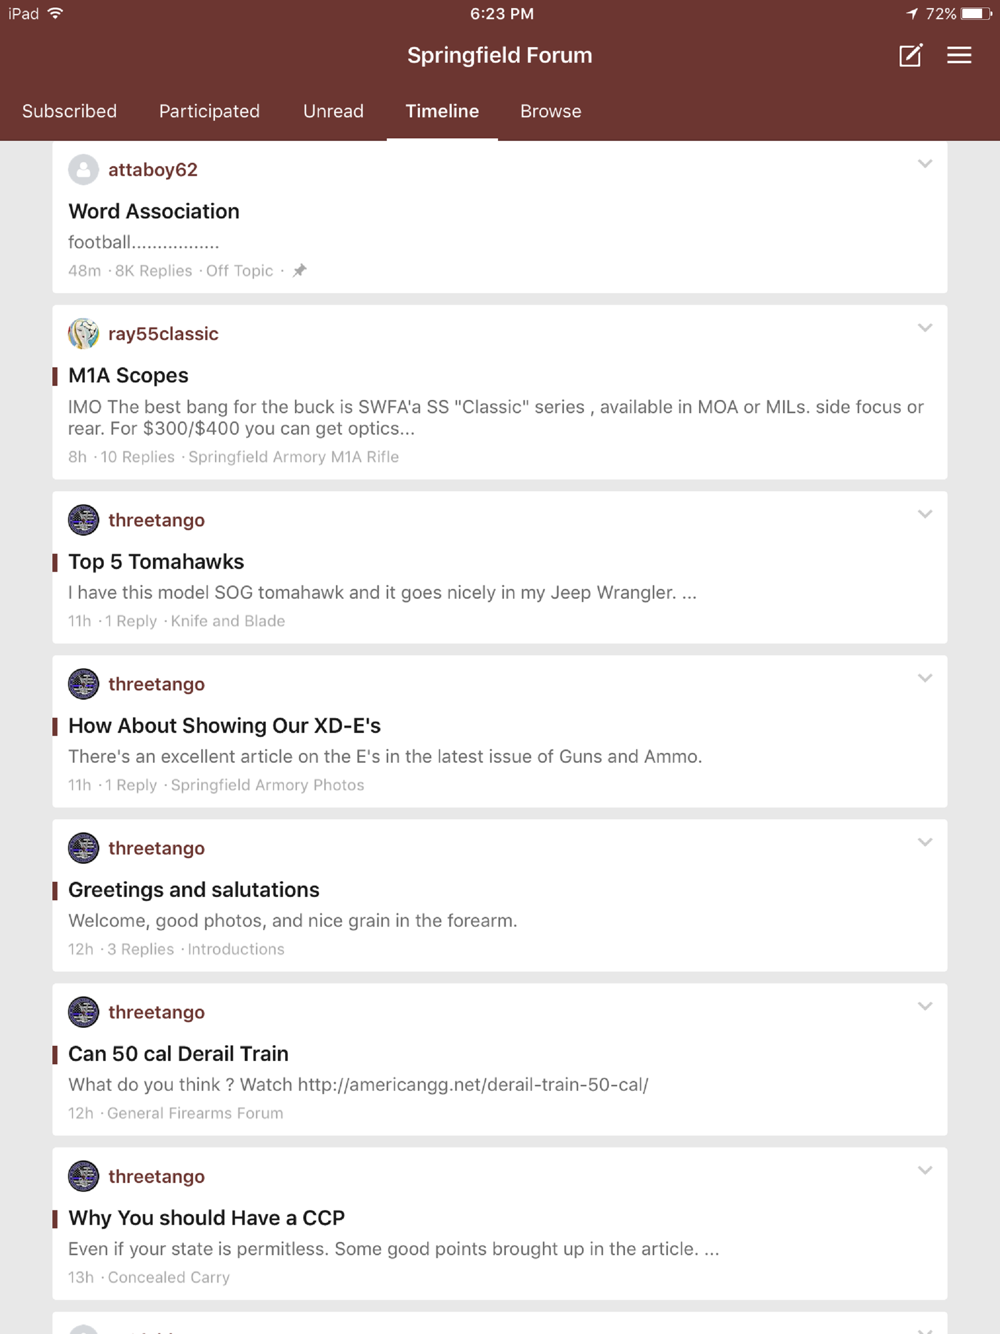Switch to the Subscribed tab
This screenshot has height=1334, width=1000.
pos(69,111)
